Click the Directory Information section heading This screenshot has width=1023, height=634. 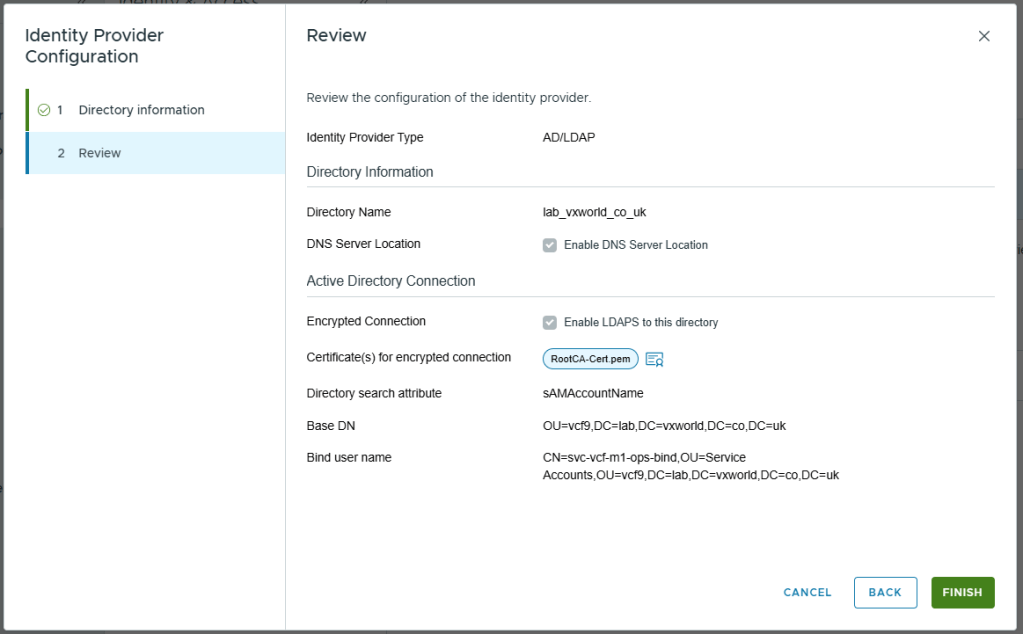click(x=370, y=172)
